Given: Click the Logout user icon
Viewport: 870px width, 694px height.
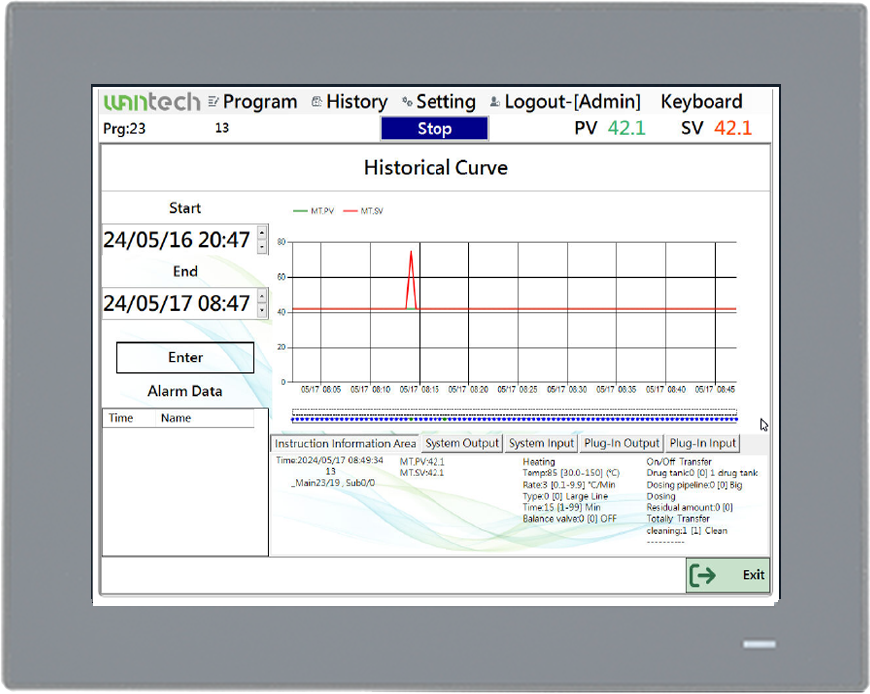Looking at the screenshot, I should point(494,101).
